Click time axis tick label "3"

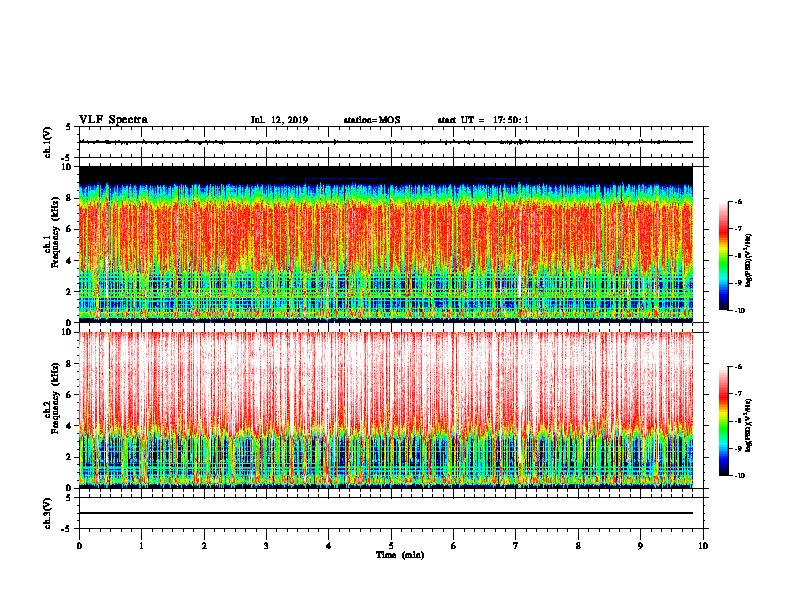pos(266,546)
